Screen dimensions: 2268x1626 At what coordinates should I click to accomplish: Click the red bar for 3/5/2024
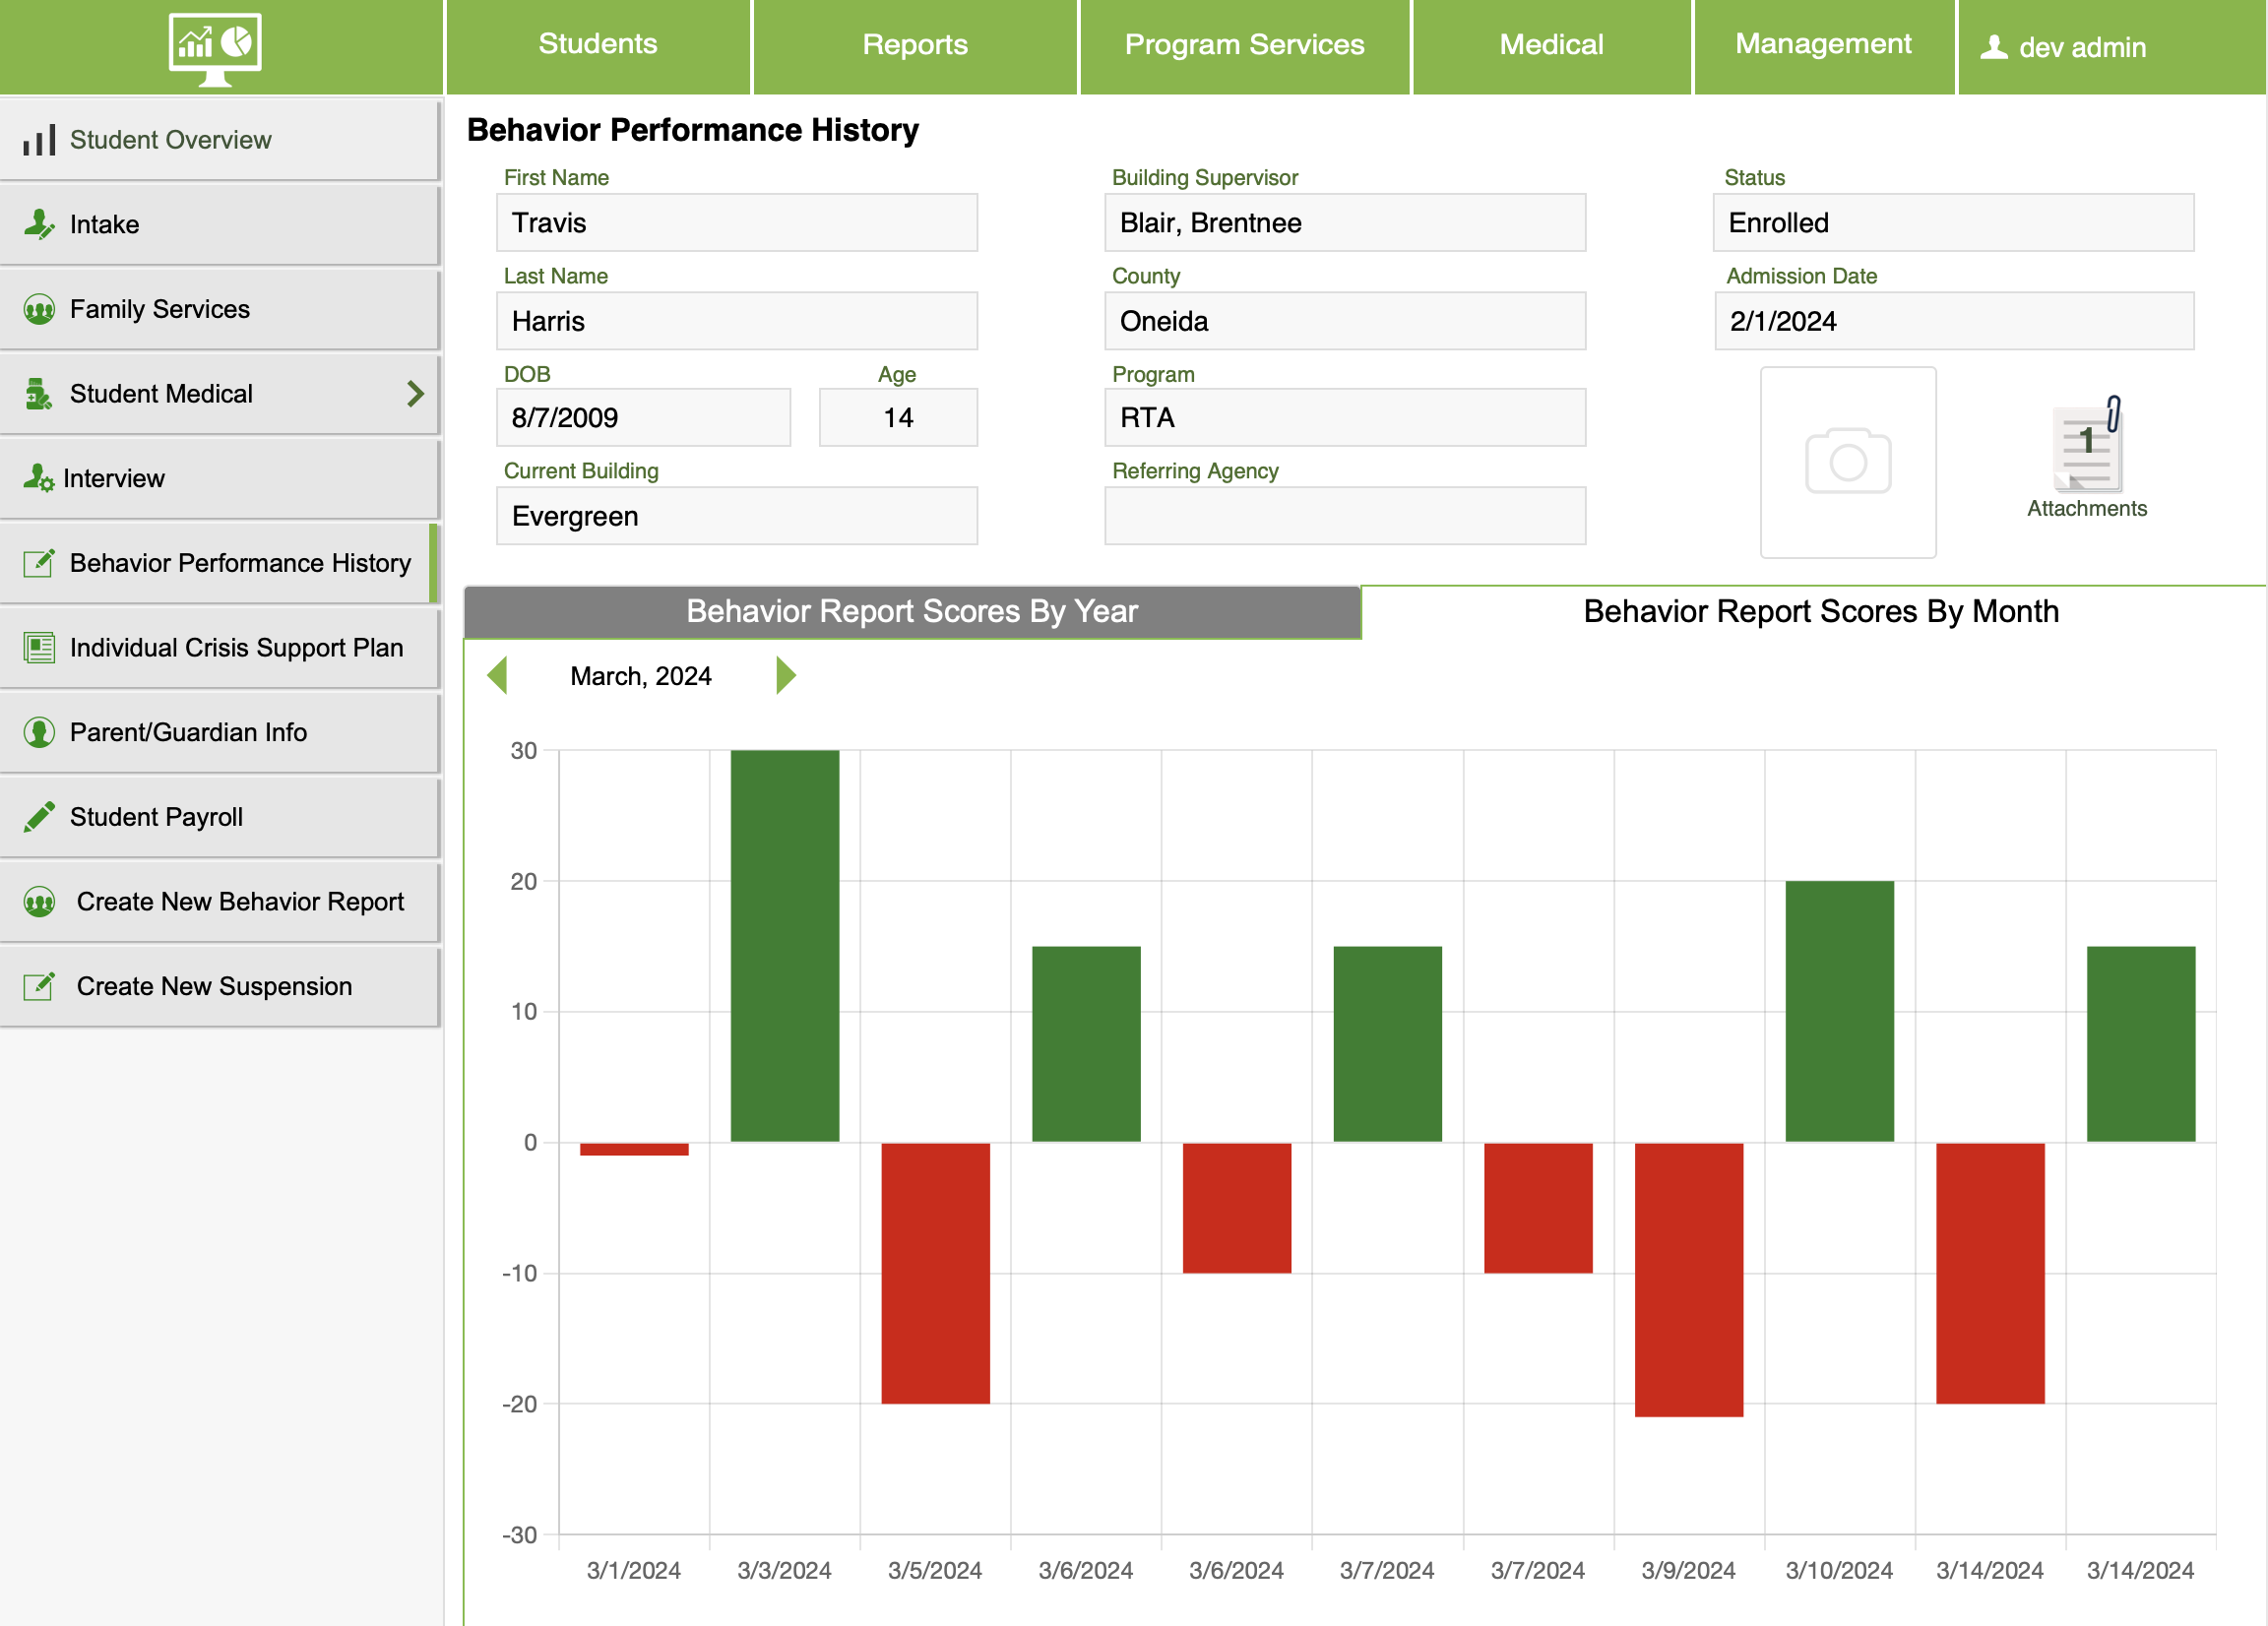tap(935, 1273)
